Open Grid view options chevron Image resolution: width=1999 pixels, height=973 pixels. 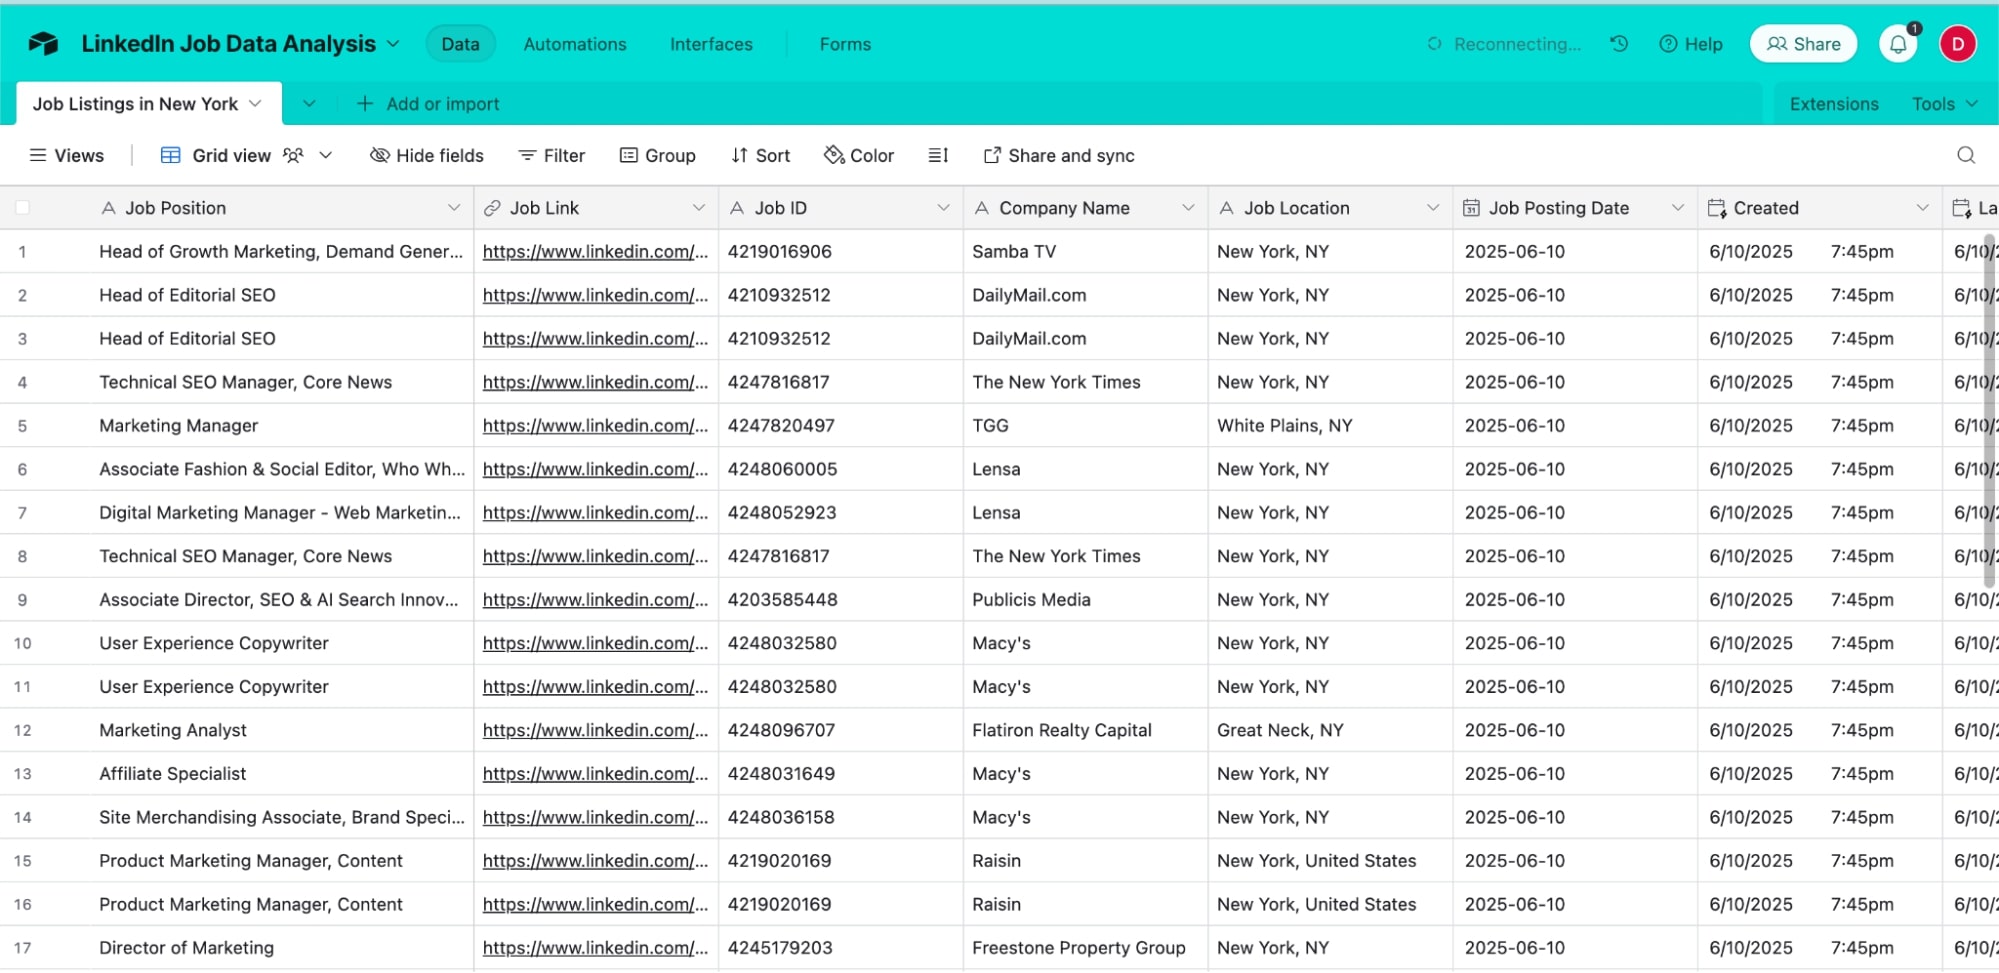(x=325, y=155)
